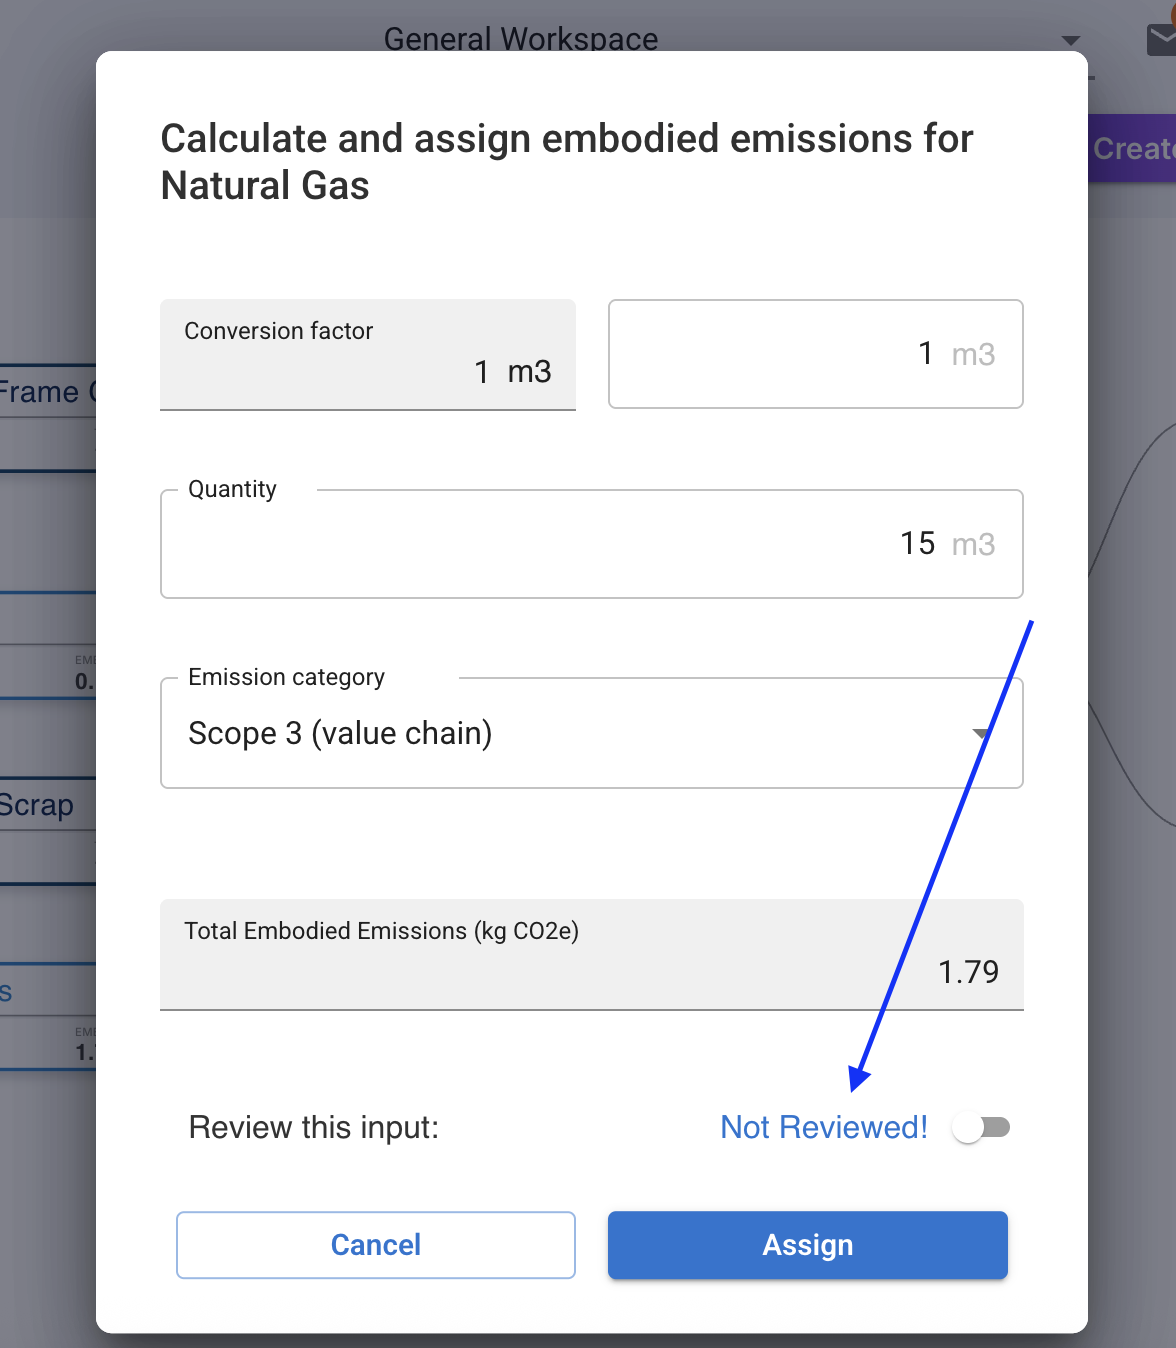Toggle the Review this input switch

[981, 1128]
